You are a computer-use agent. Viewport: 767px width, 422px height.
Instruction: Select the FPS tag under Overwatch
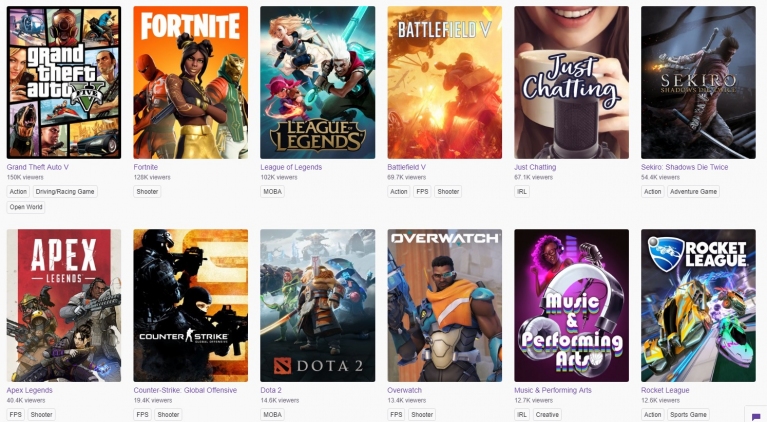pos(396,415)
